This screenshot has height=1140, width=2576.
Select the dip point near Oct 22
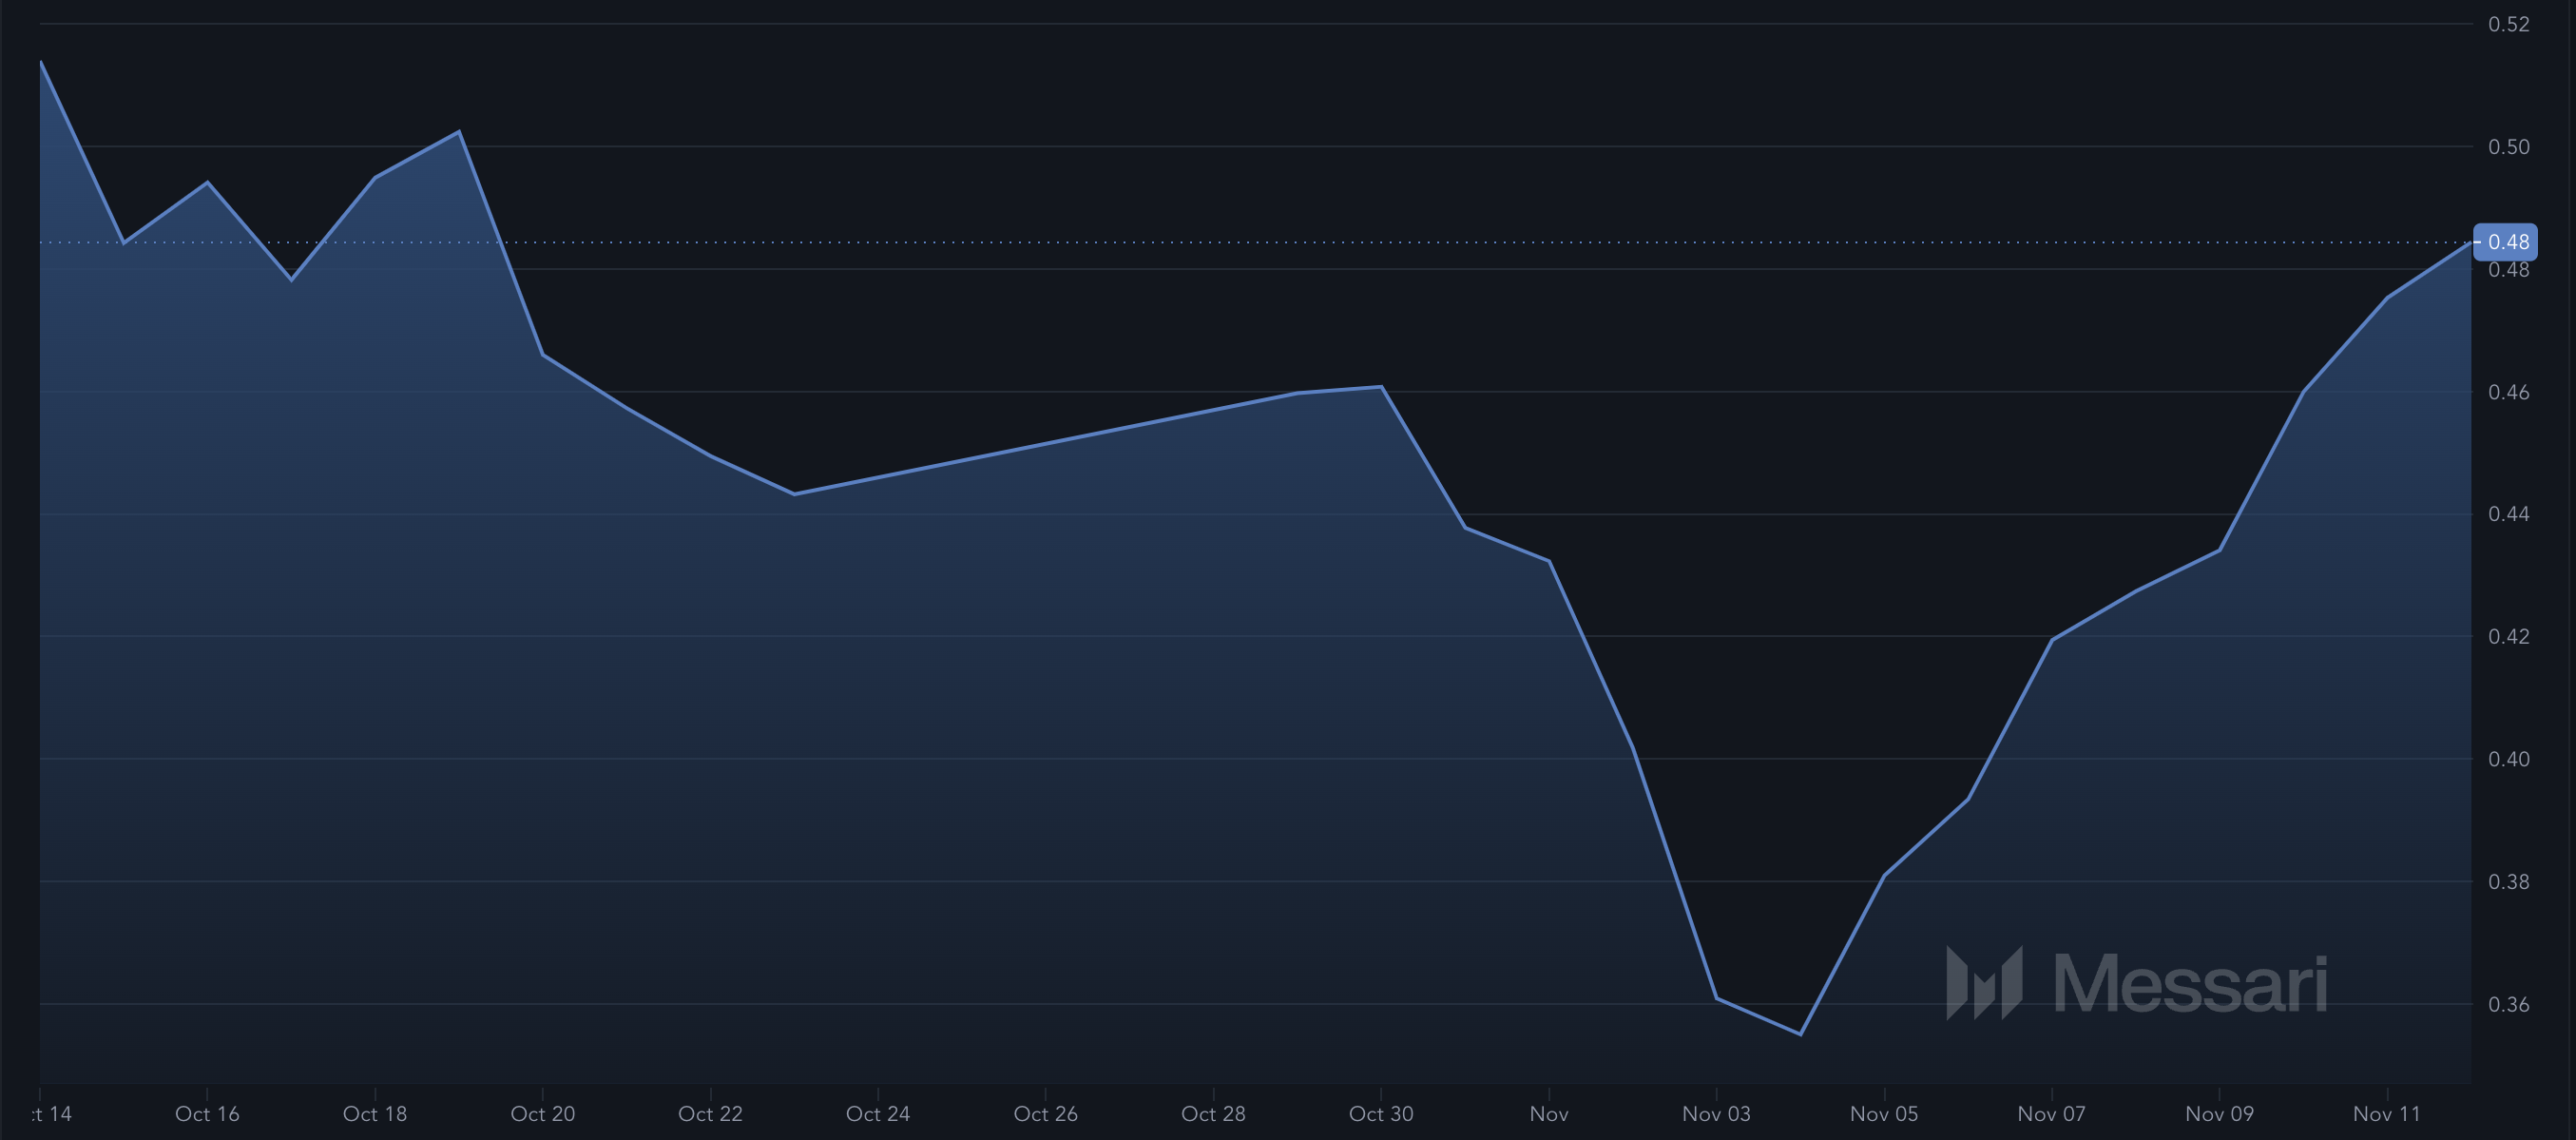(x=795, y=493)
